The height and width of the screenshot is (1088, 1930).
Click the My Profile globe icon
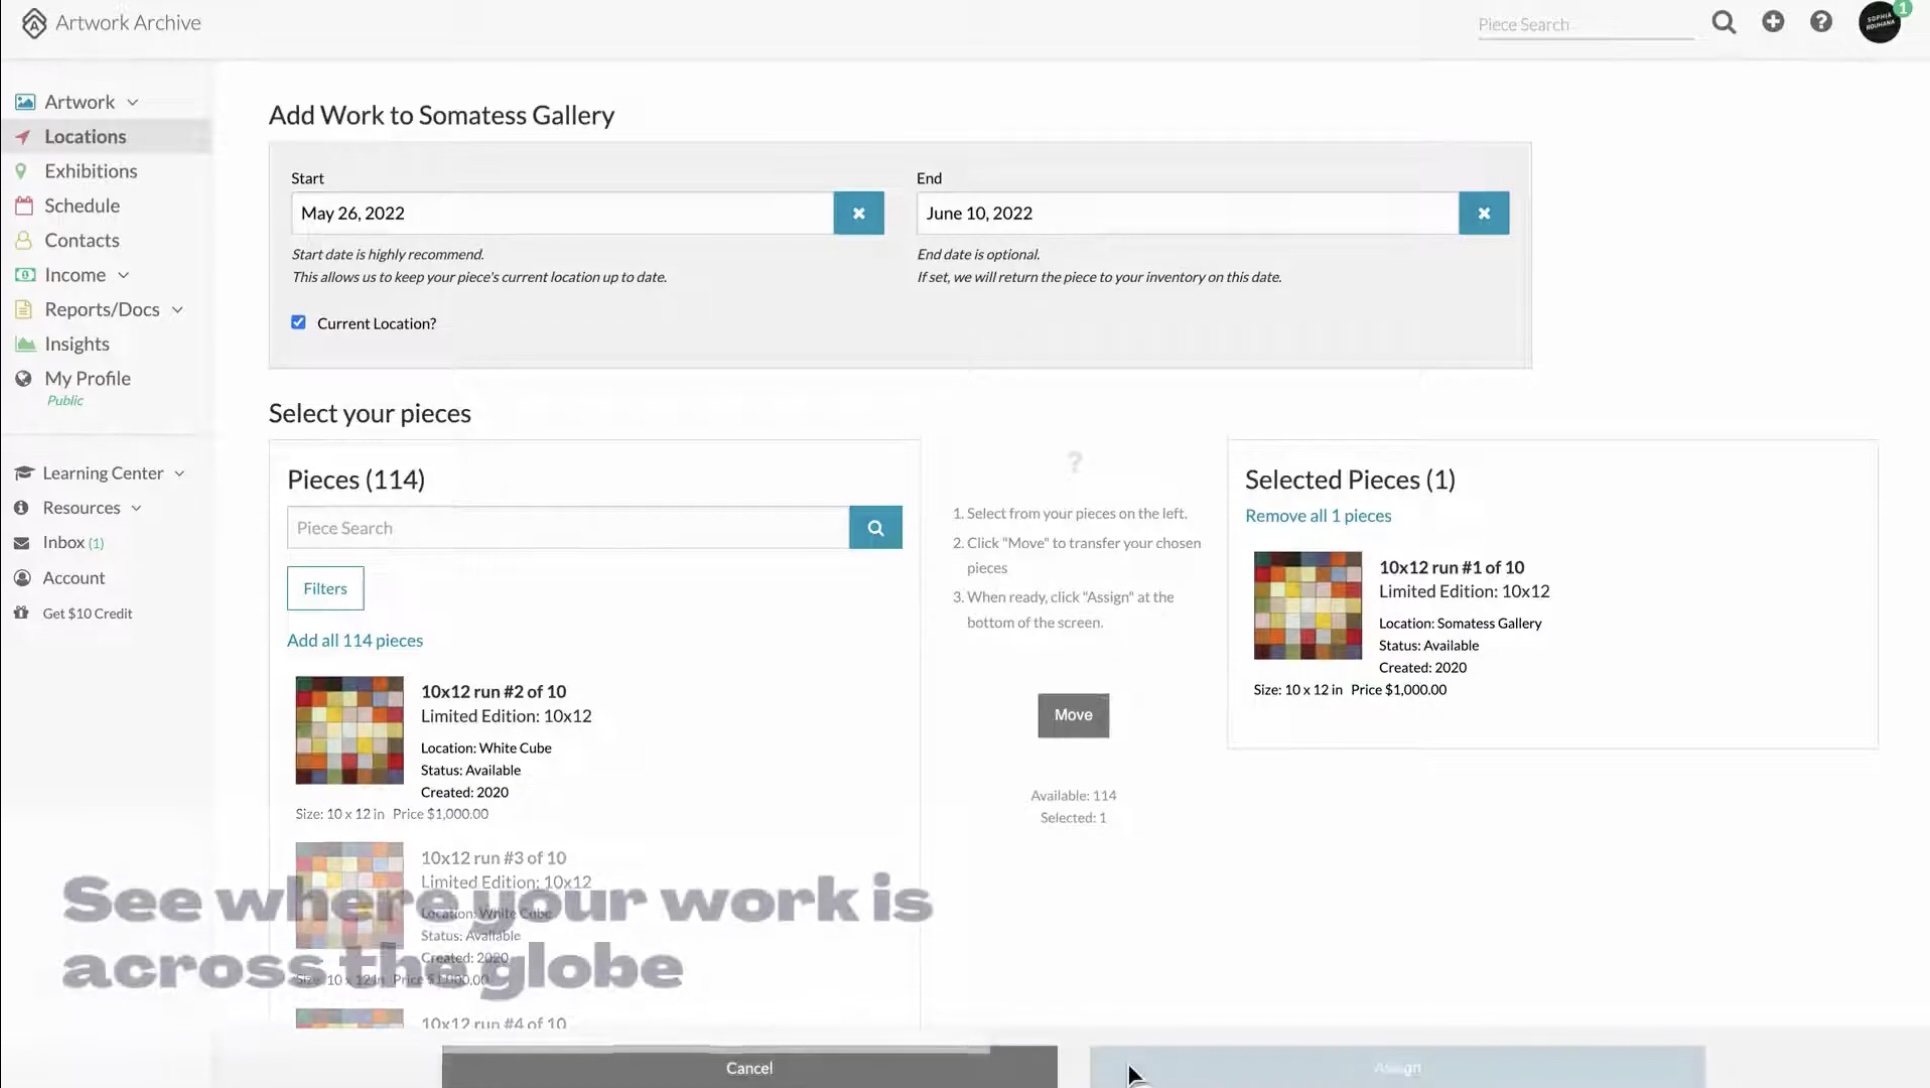(x=23, y=379)
